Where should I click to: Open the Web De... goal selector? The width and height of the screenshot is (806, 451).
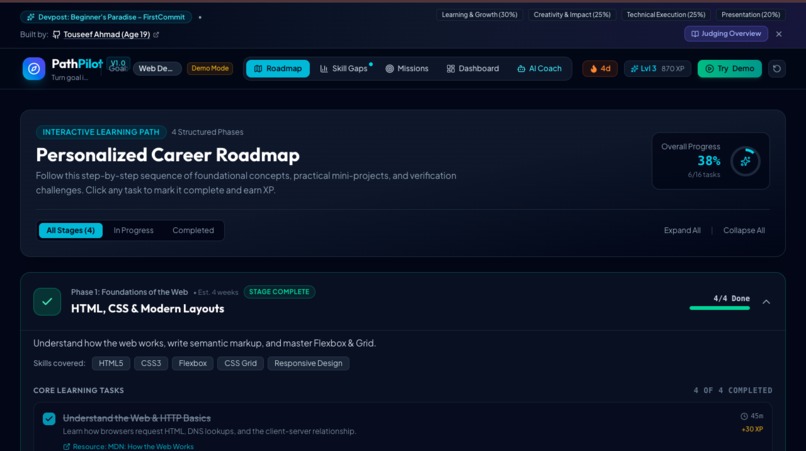pos(157,68)
